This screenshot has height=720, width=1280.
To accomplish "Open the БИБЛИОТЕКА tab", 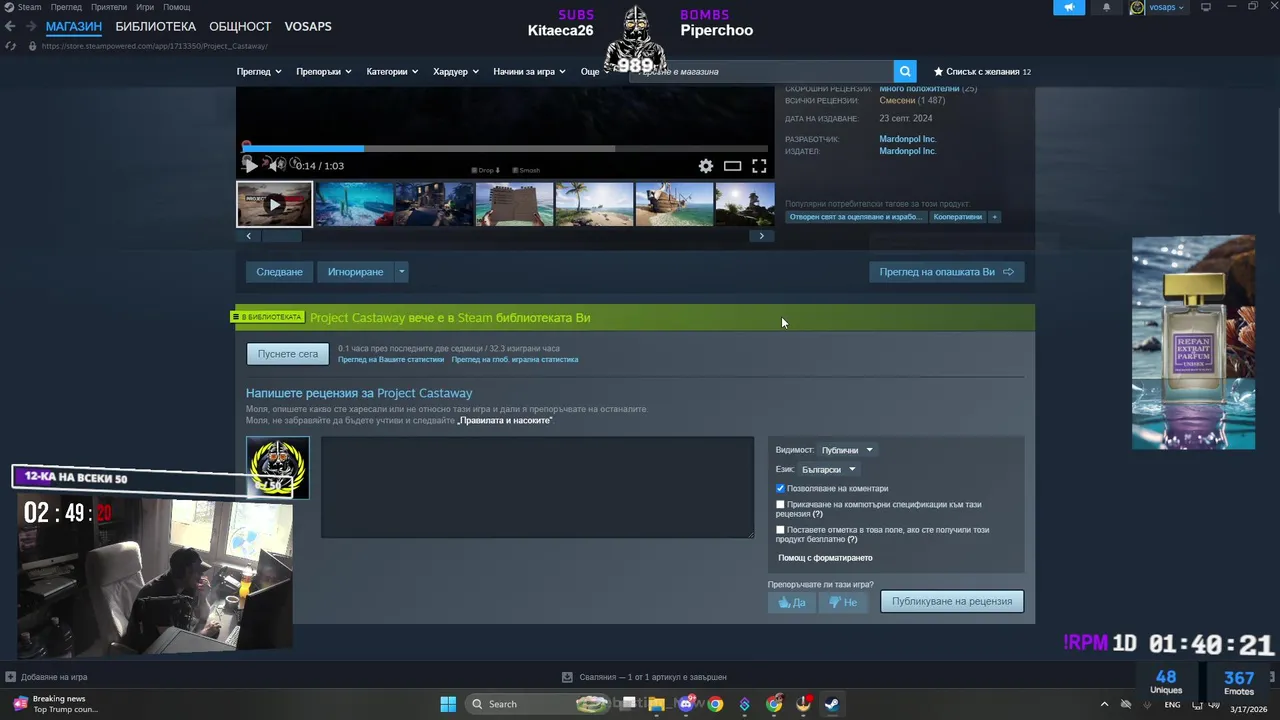I will [x=155, y=26].
